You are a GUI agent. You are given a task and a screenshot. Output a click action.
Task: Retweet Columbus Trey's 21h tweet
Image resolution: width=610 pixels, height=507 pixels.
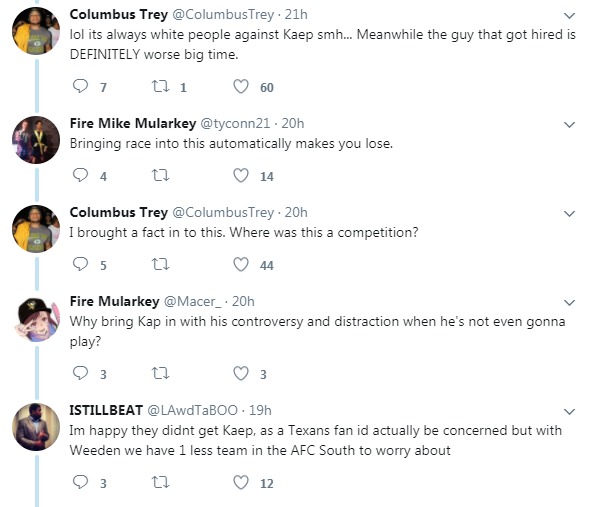(159, 88)
